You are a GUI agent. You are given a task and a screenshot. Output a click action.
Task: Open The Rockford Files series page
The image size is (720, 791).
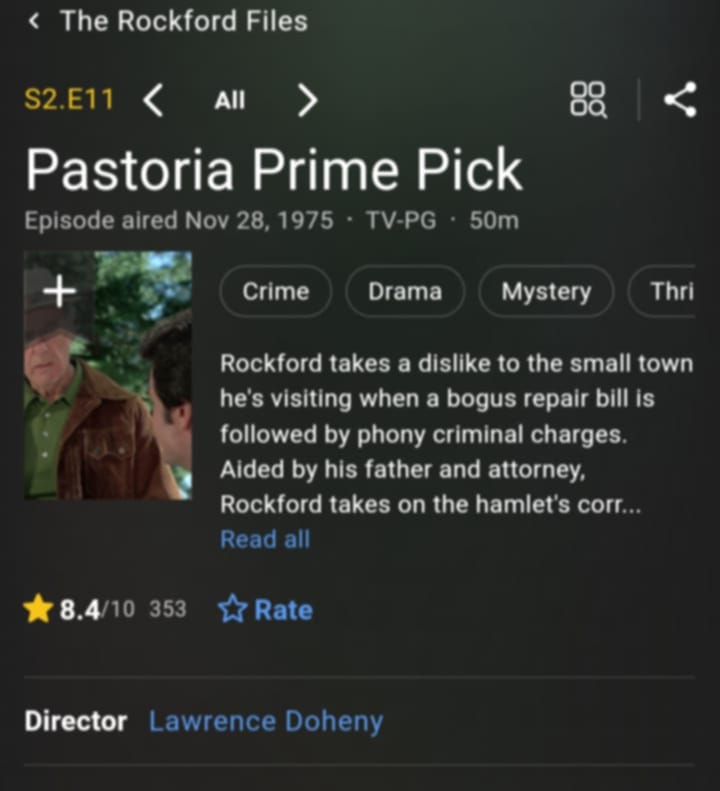[184, 21]
